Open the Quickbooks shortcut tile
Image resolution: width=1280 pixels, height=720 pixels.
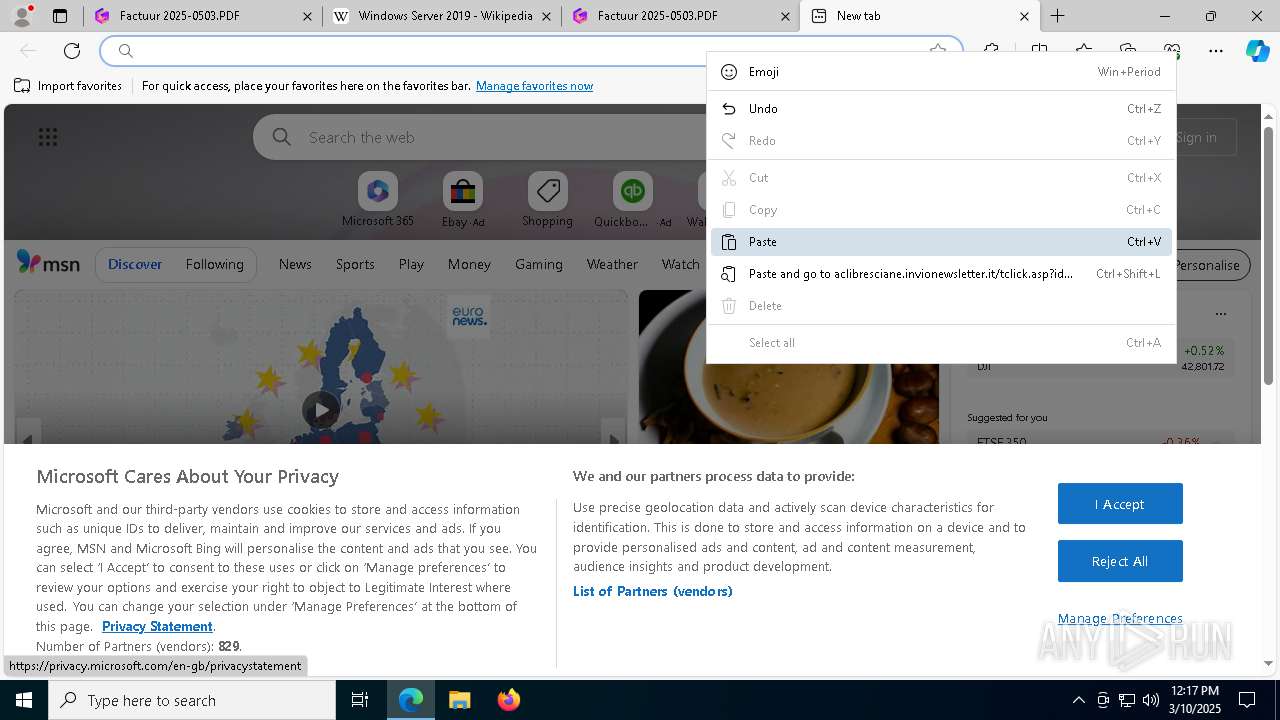[x=632, y=200]
